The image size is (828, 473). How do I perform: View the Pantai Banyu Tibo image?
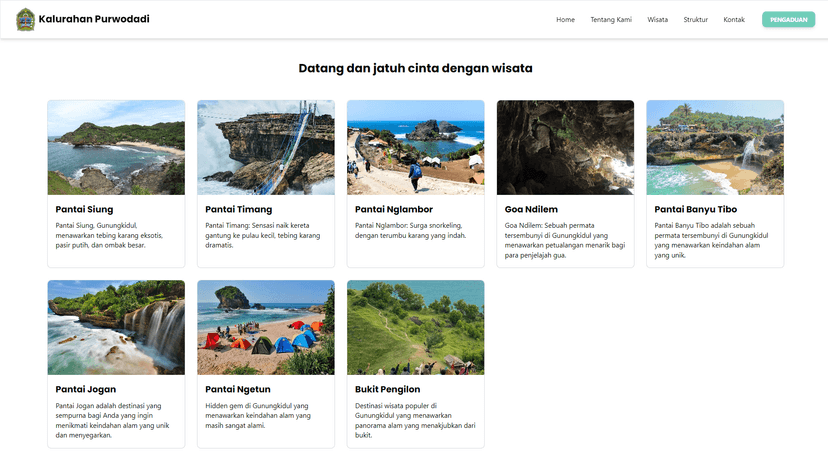coord(715,147)
